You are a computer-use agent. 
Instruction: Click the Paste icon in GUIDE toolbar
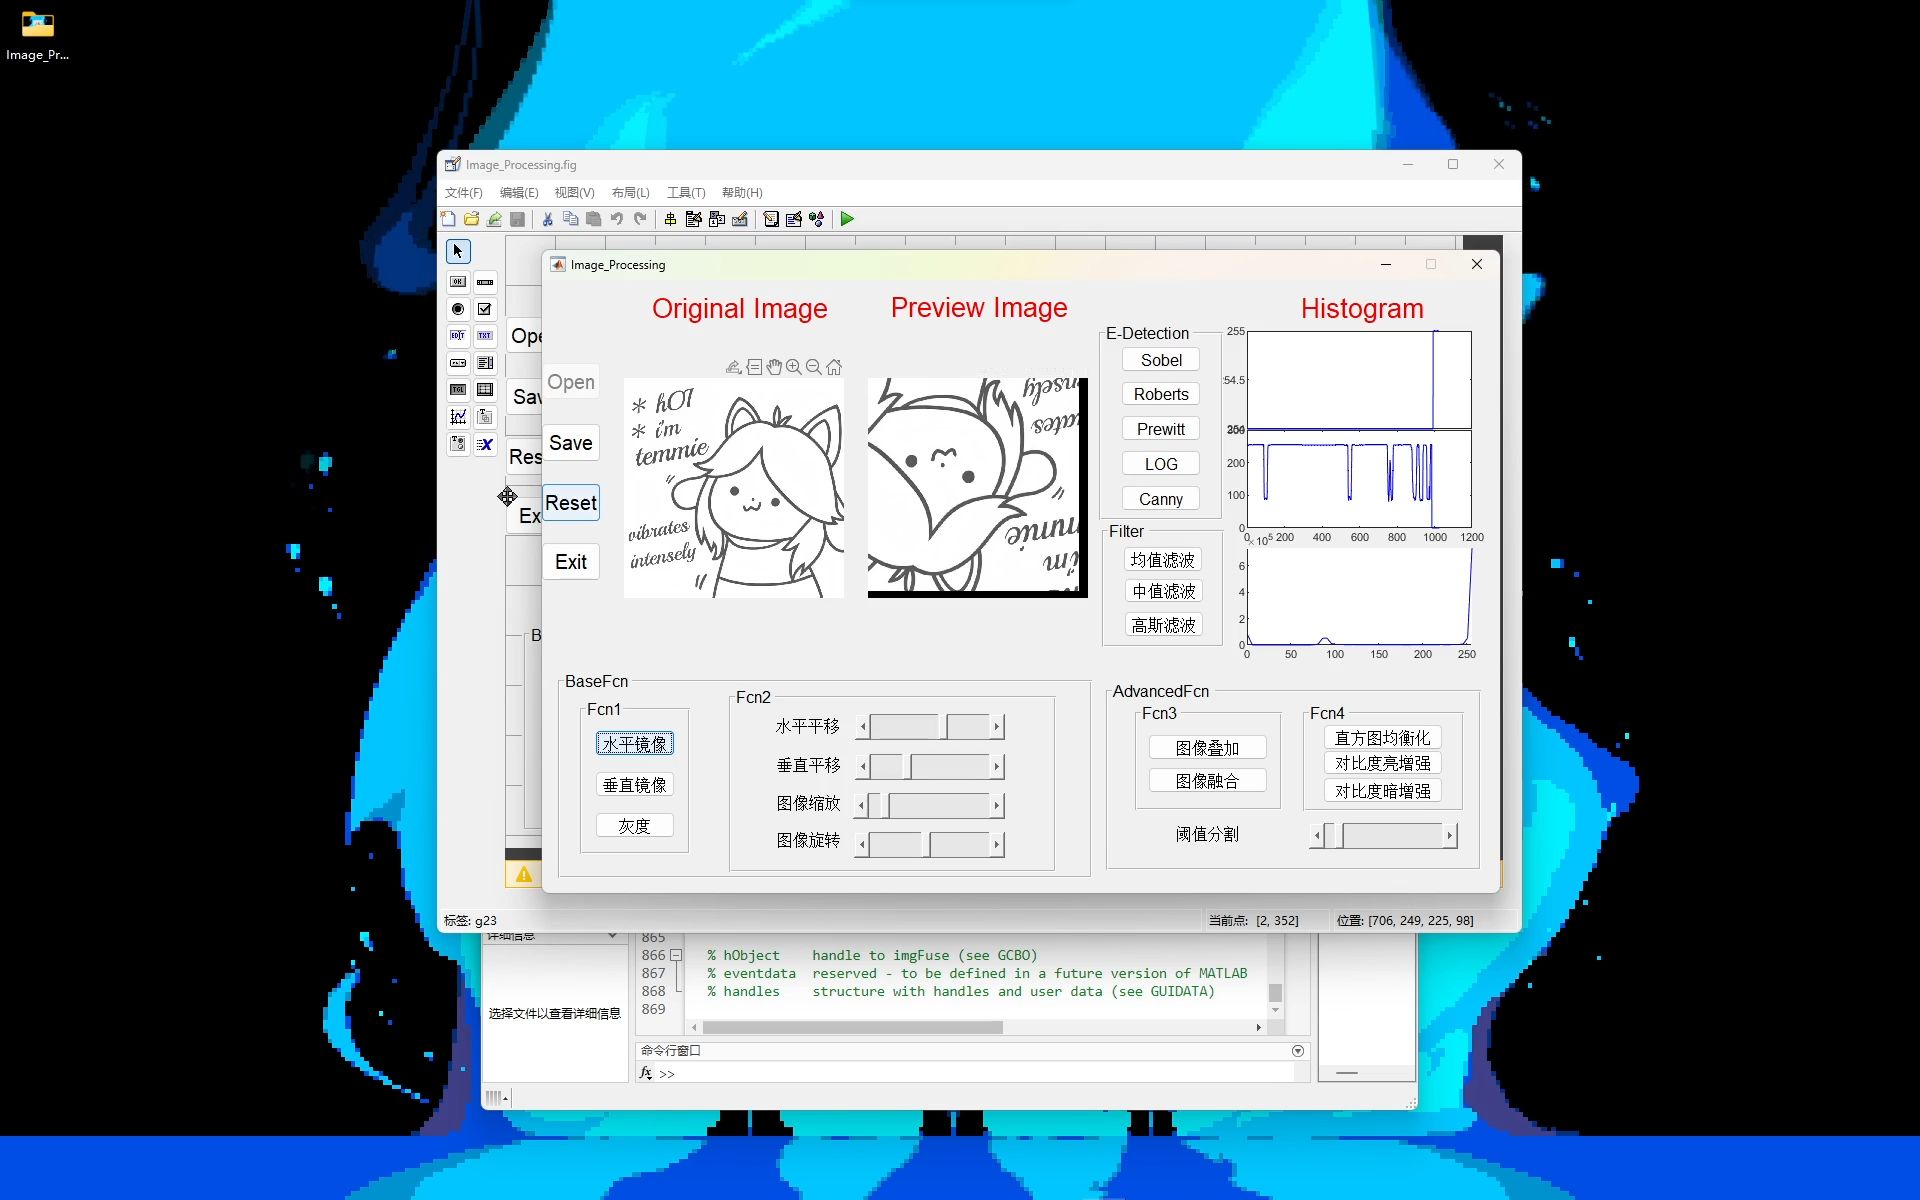click(x=593, y=219)
